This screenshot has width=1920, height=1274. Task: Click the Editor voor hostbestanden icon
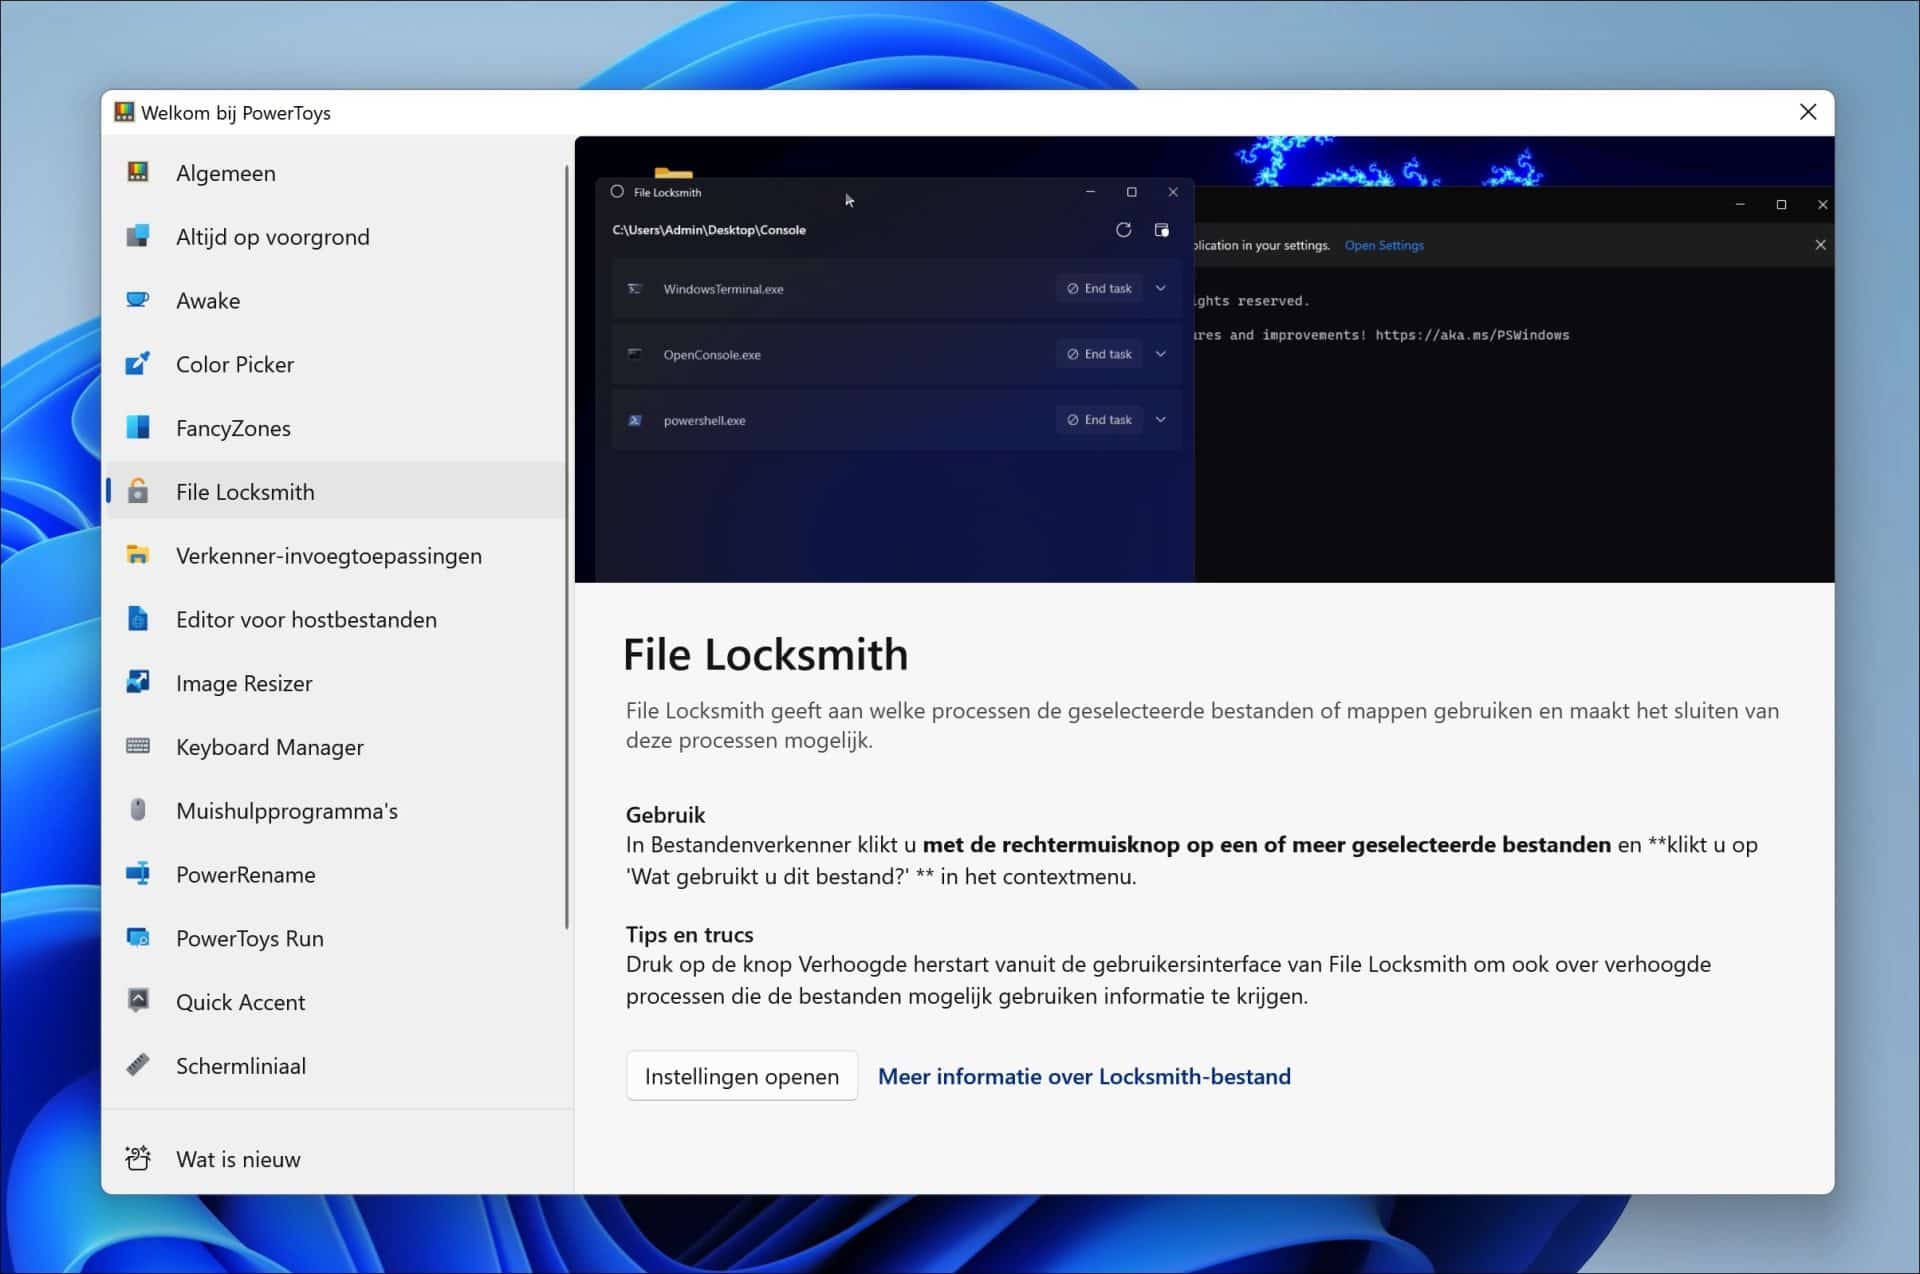138,619
